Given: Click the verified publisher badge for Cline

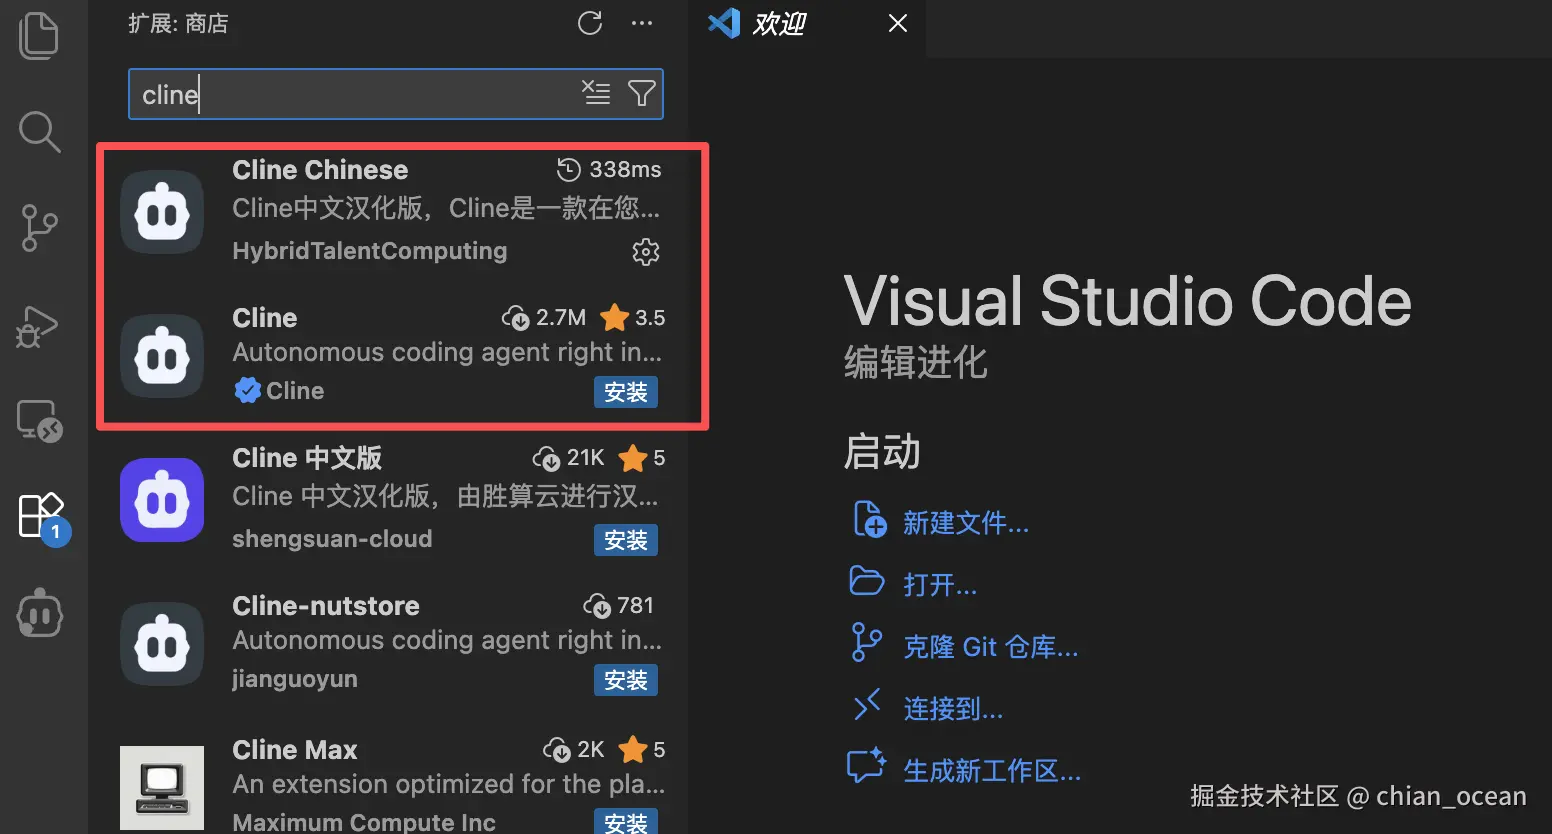Looking at the screenshot, I should tap(247, 390).
